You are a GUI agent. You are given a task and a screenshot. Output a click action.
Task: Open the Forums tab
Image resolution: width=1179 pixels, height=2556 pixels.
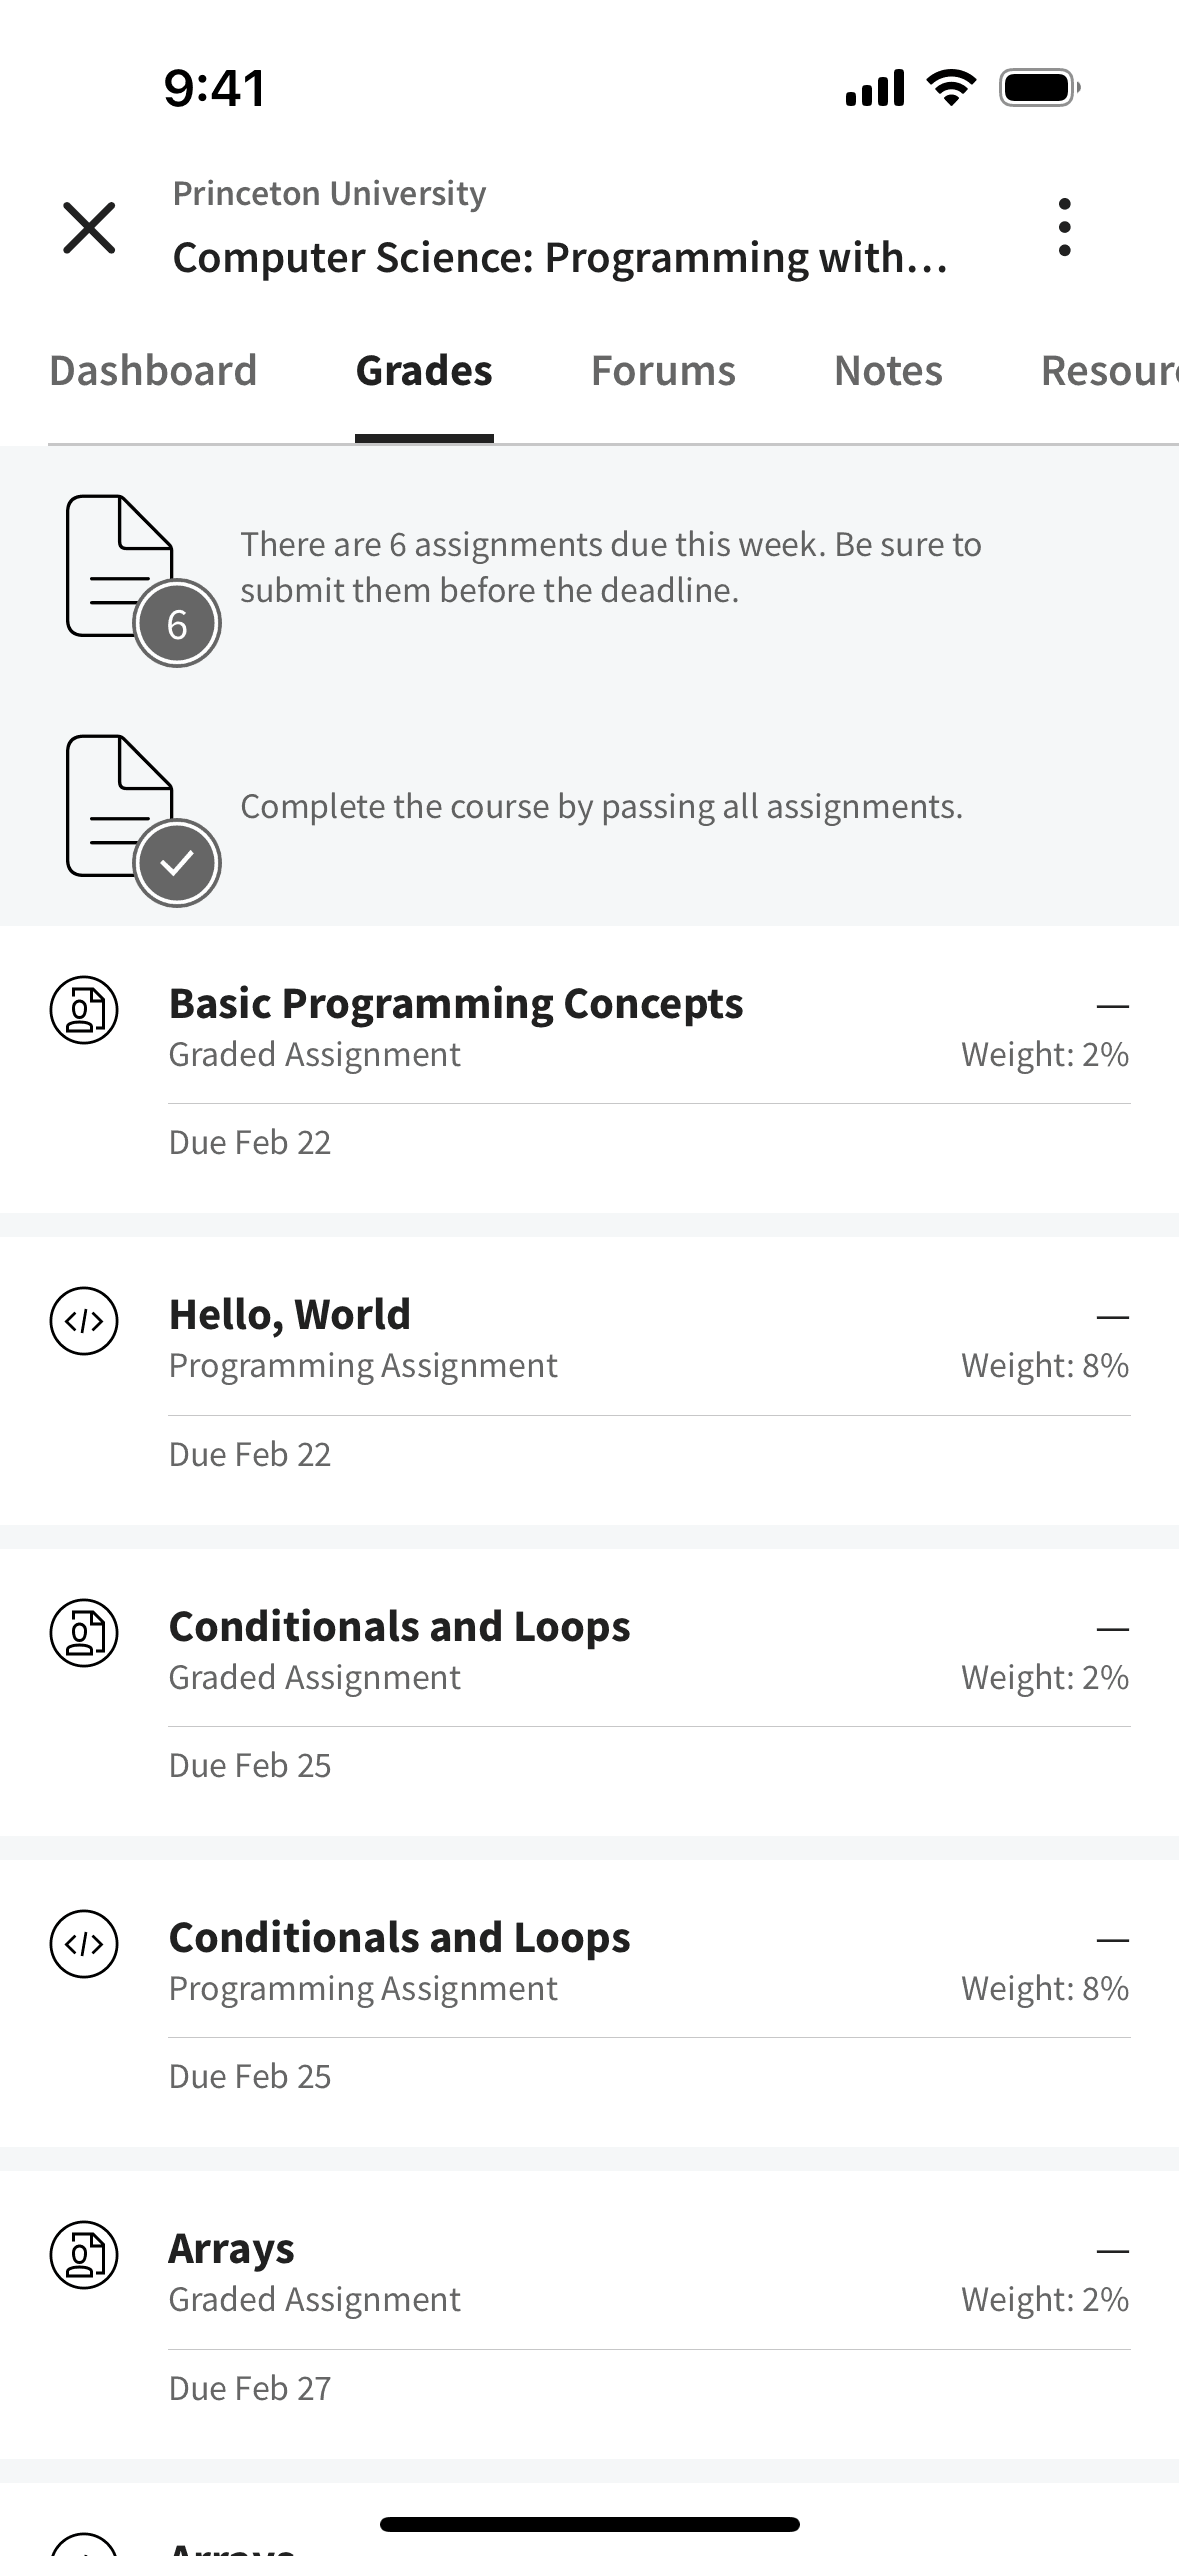tap(663, 371)
